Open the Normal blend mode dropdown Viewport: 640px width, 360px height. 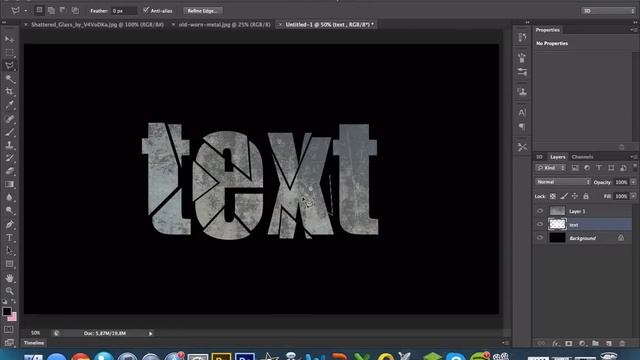563,182
